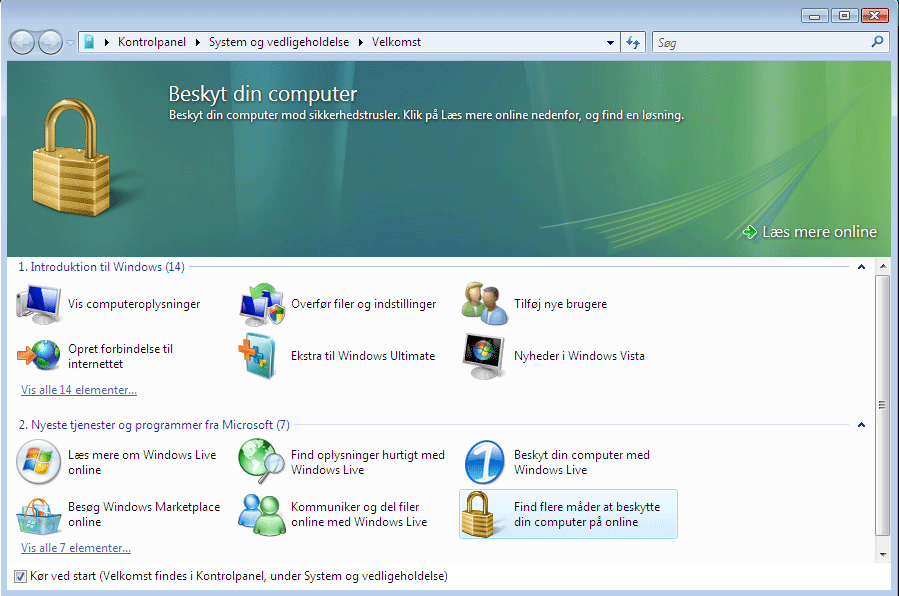Select System og vedligeholdelse breadcrumb

(x=279, y=43)
